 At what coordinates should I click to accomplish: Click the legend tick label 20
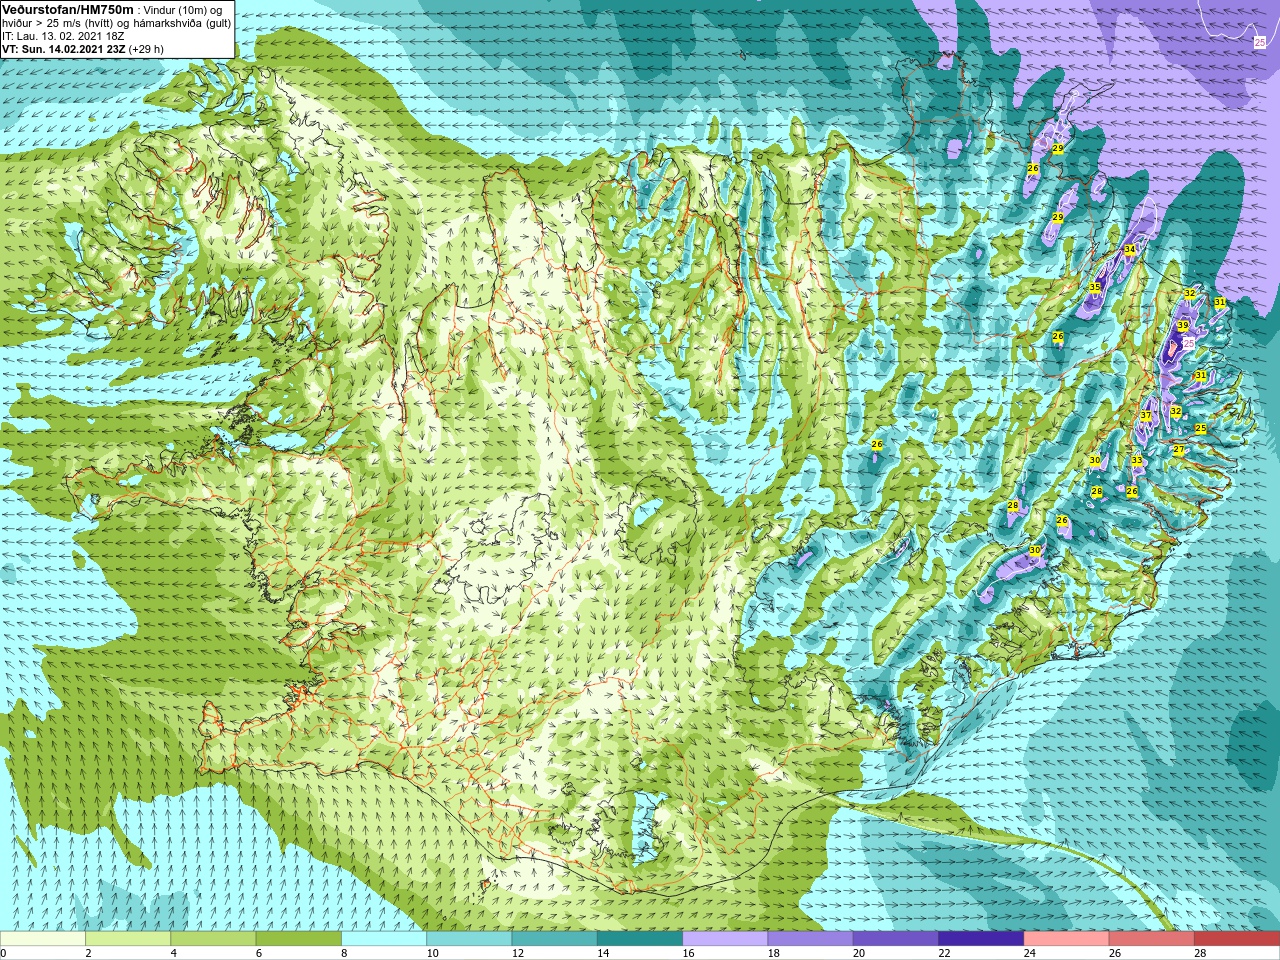pos(859,953)
